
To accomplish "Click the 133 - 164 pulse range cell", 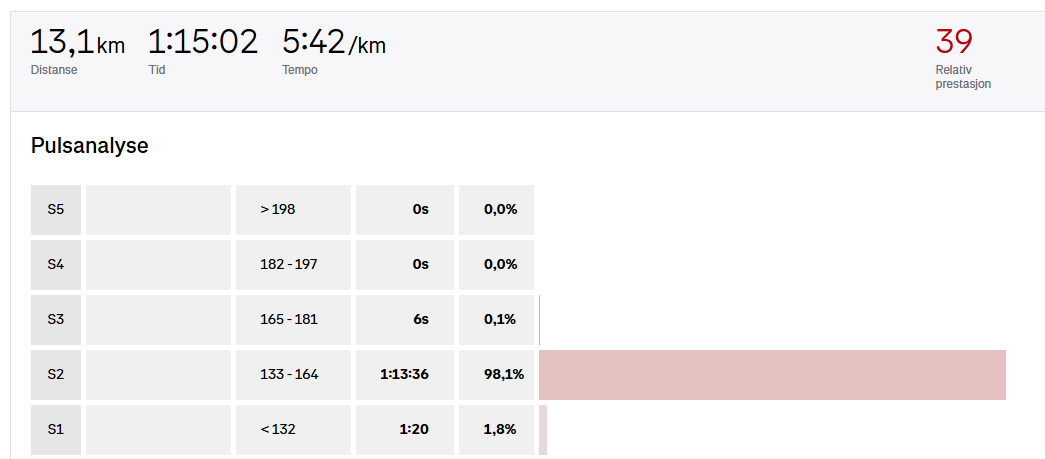I will pyautogui.click(x=293, y=374).
